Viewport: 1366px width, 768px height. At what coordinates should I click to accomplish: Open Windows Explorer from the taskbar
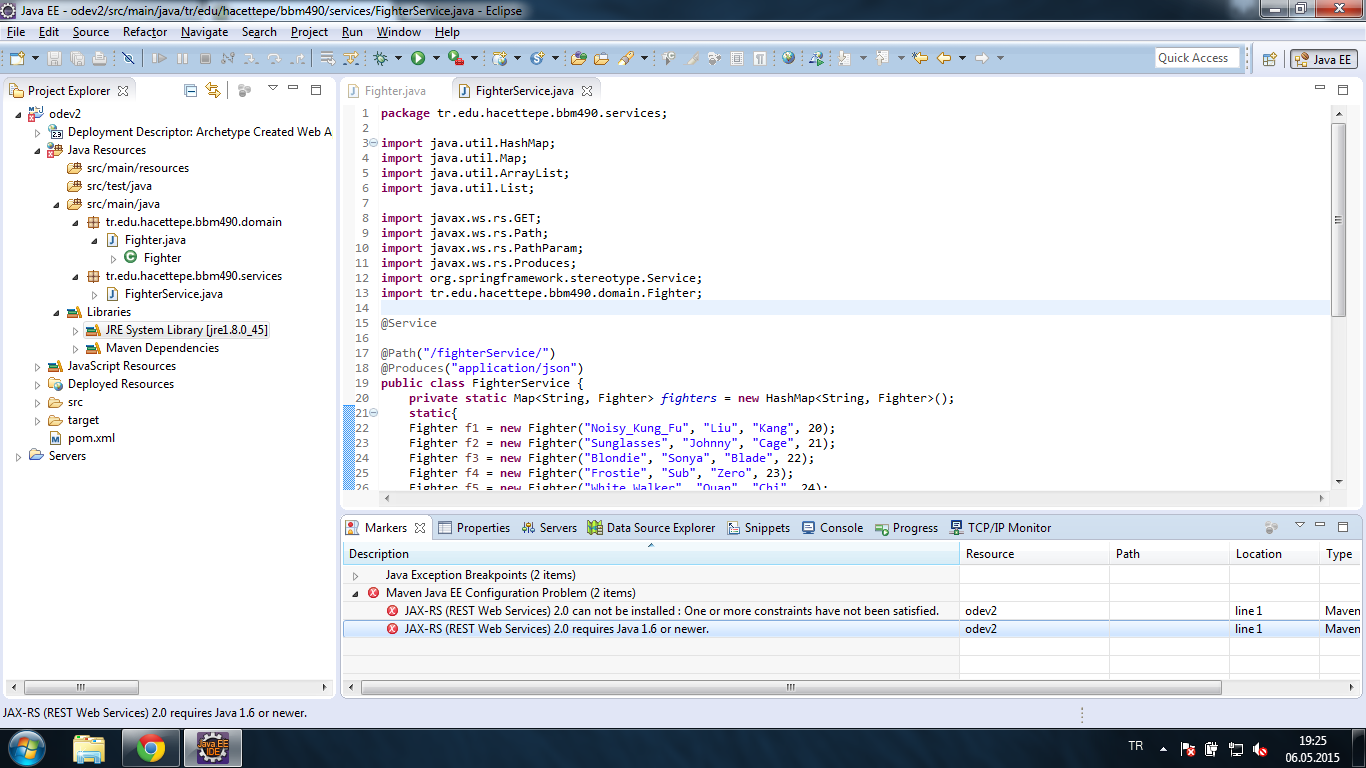[x=89, y=748]
